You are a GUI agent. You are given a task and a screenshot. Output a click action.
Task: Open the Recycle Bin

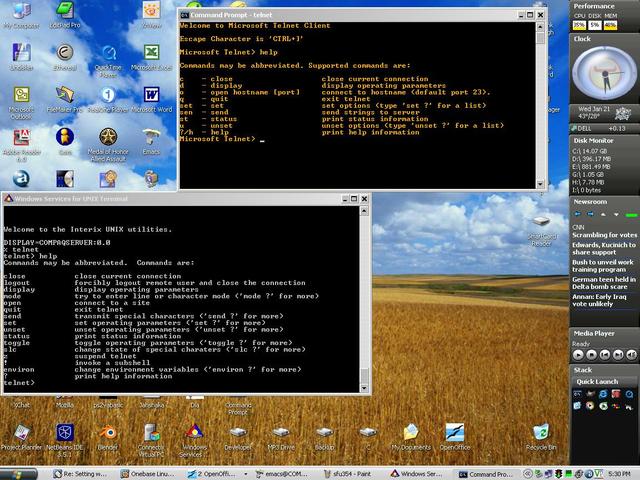(x=541, y=437)
